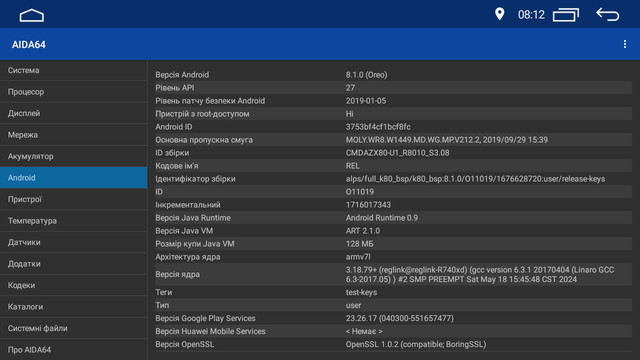Open the recent apps overview icon

(x=566, y=15)
